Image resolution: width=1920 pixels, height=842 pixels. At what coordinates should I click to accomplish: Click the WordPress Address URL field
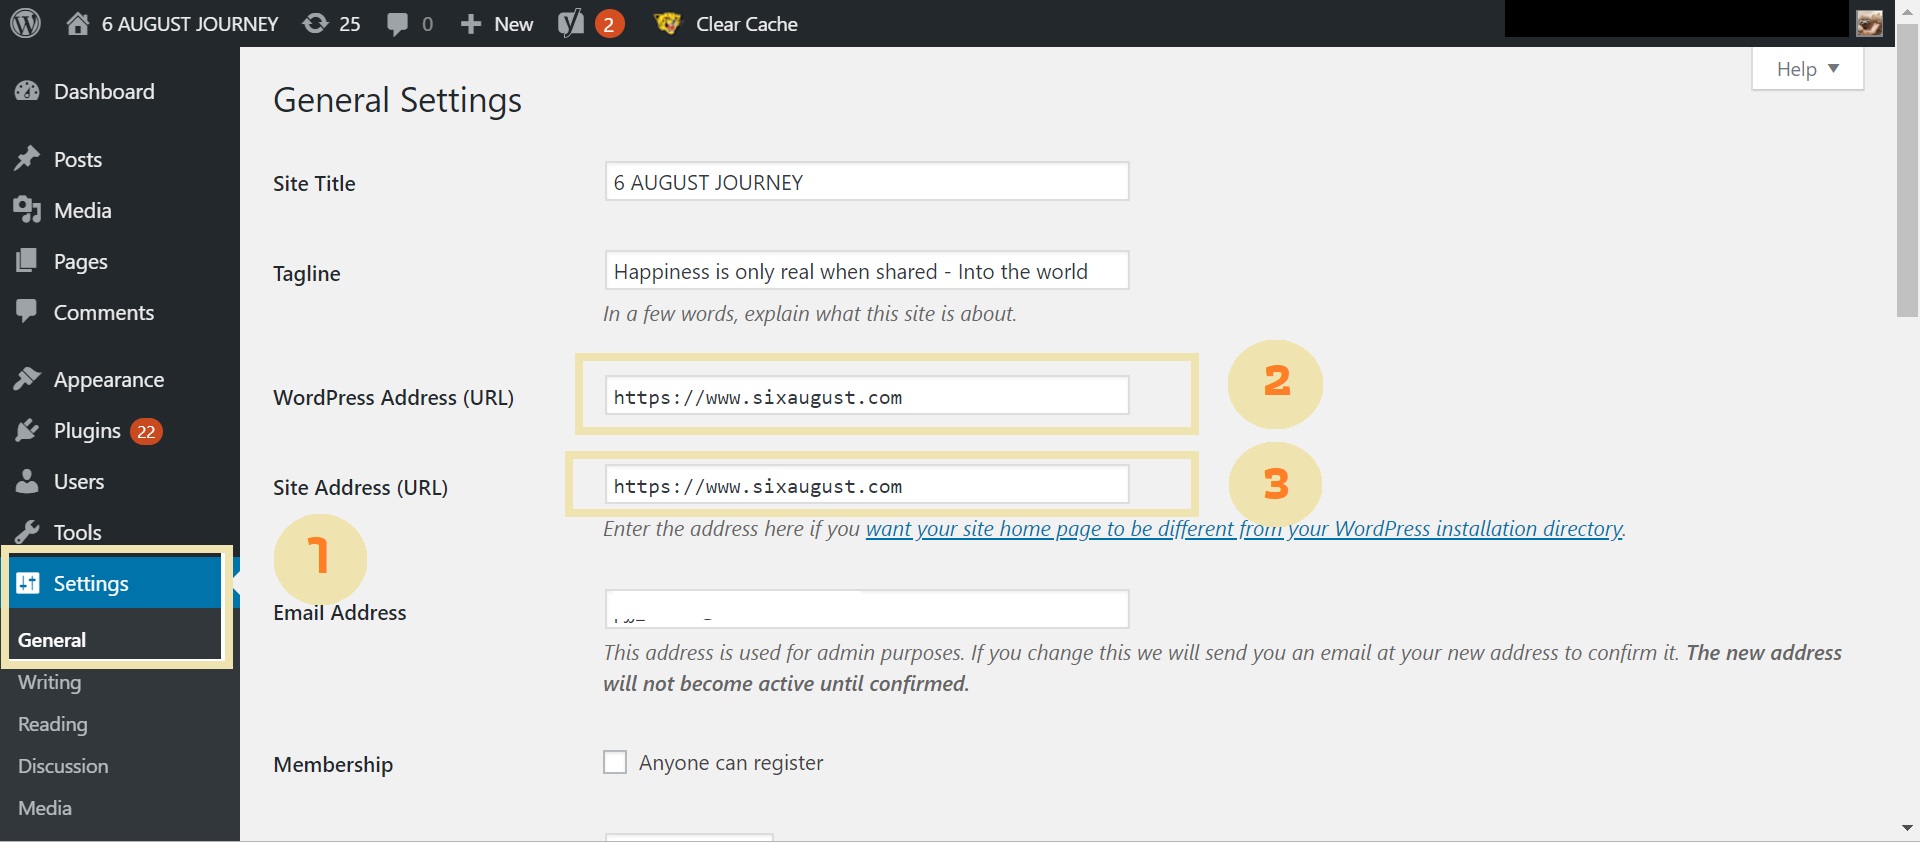(x=866, y=396)
